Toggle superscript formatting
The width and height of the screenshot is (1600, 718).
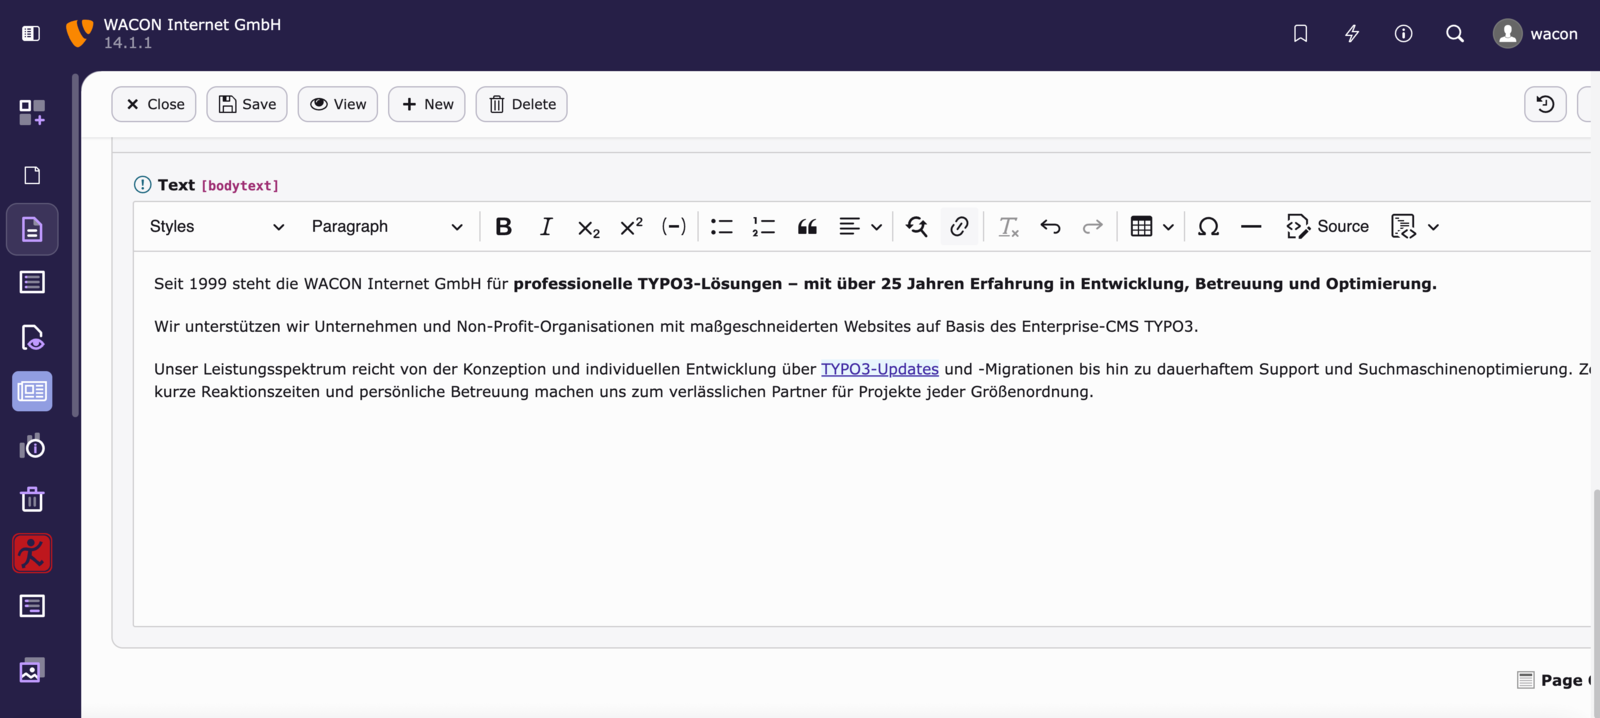(631, 227)
